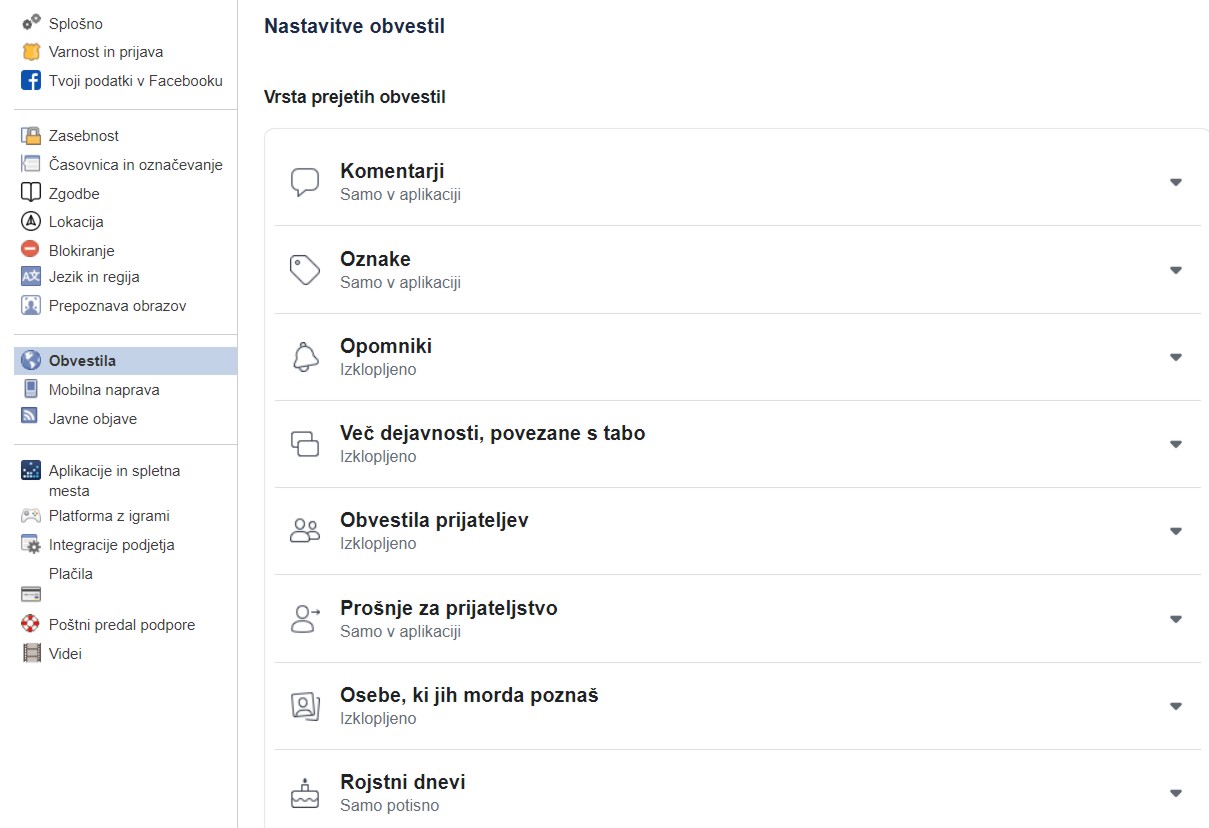Click the padlock icon beside Zasebnost
Image resolution: width=1209 pixels, height=828 pixels.
[31, 136]
